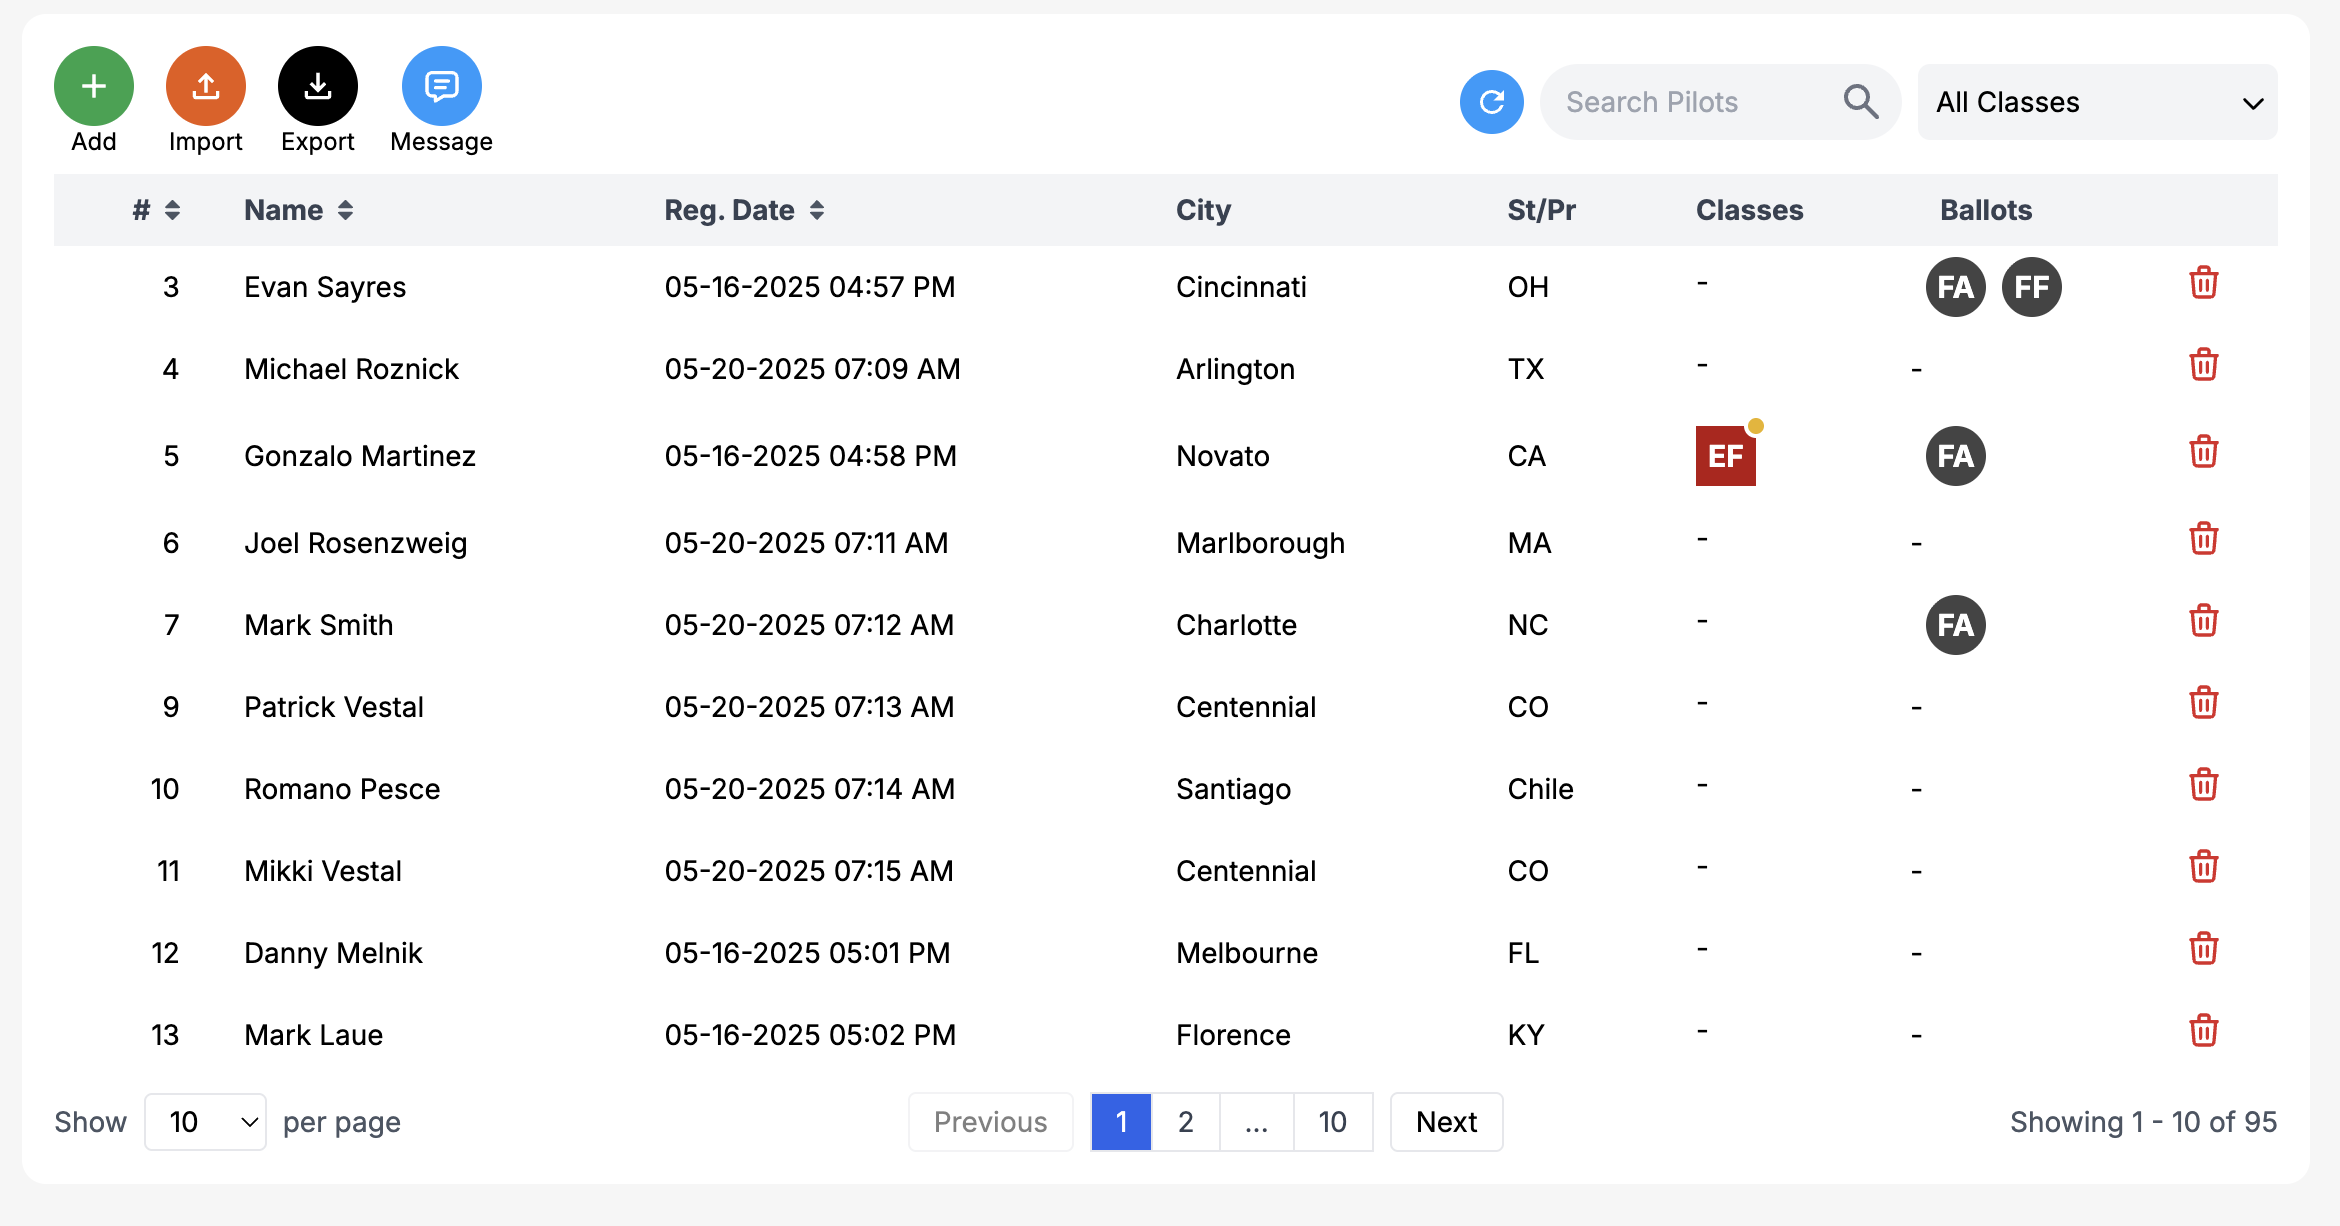The image size is (2340, 1226).
Task: Jump to page 10
Action: (1332, 1122)
